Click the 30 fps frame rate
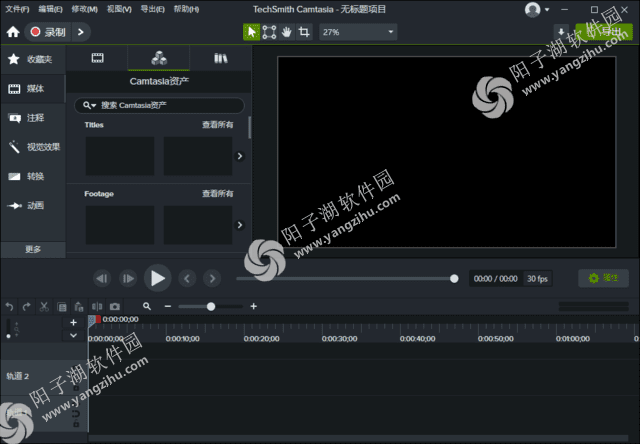Screen dimensions: 640x444 [537, 279]
